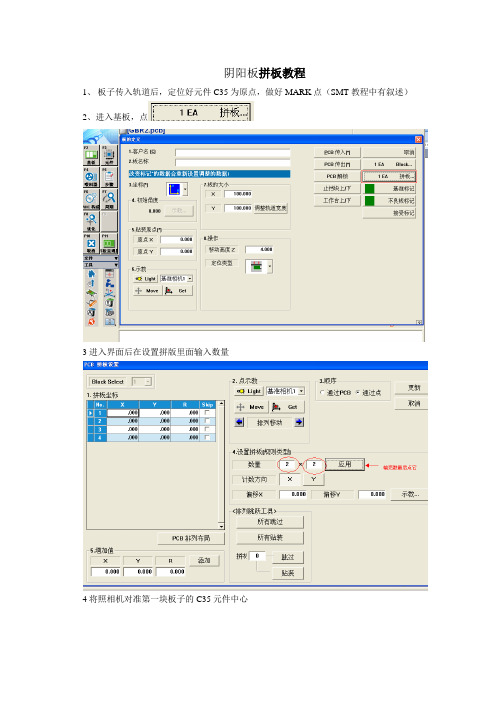Click the 板名称 board name field
496x702 pixels.
click(x=232, y=162)
